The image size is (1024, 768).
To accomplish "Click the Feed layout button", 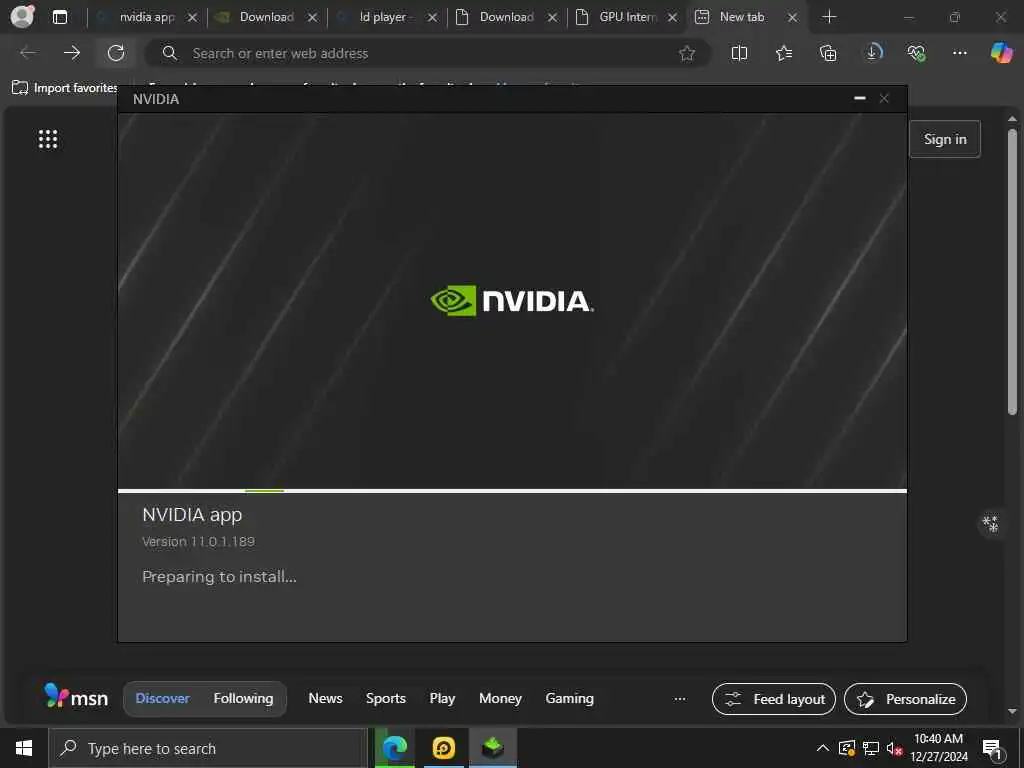I will (x=774, y=699).
